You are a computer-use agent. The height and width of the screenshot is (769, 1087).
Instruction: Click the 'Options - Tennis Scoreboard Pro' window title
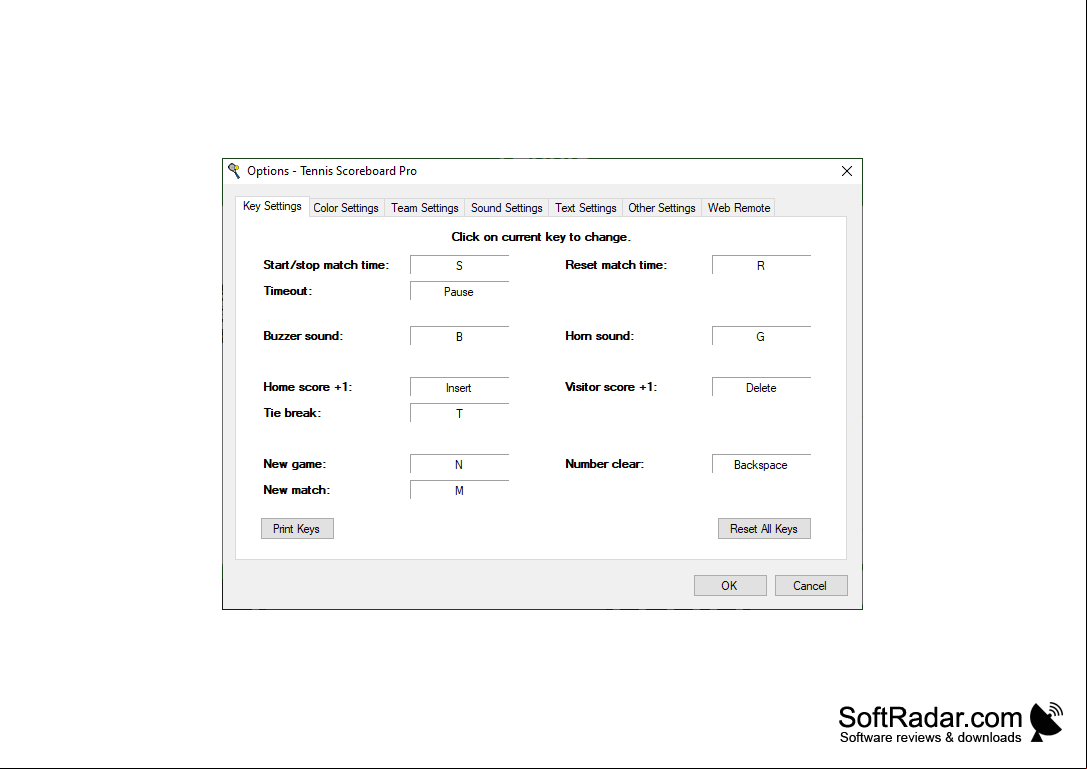click(332, 171)
